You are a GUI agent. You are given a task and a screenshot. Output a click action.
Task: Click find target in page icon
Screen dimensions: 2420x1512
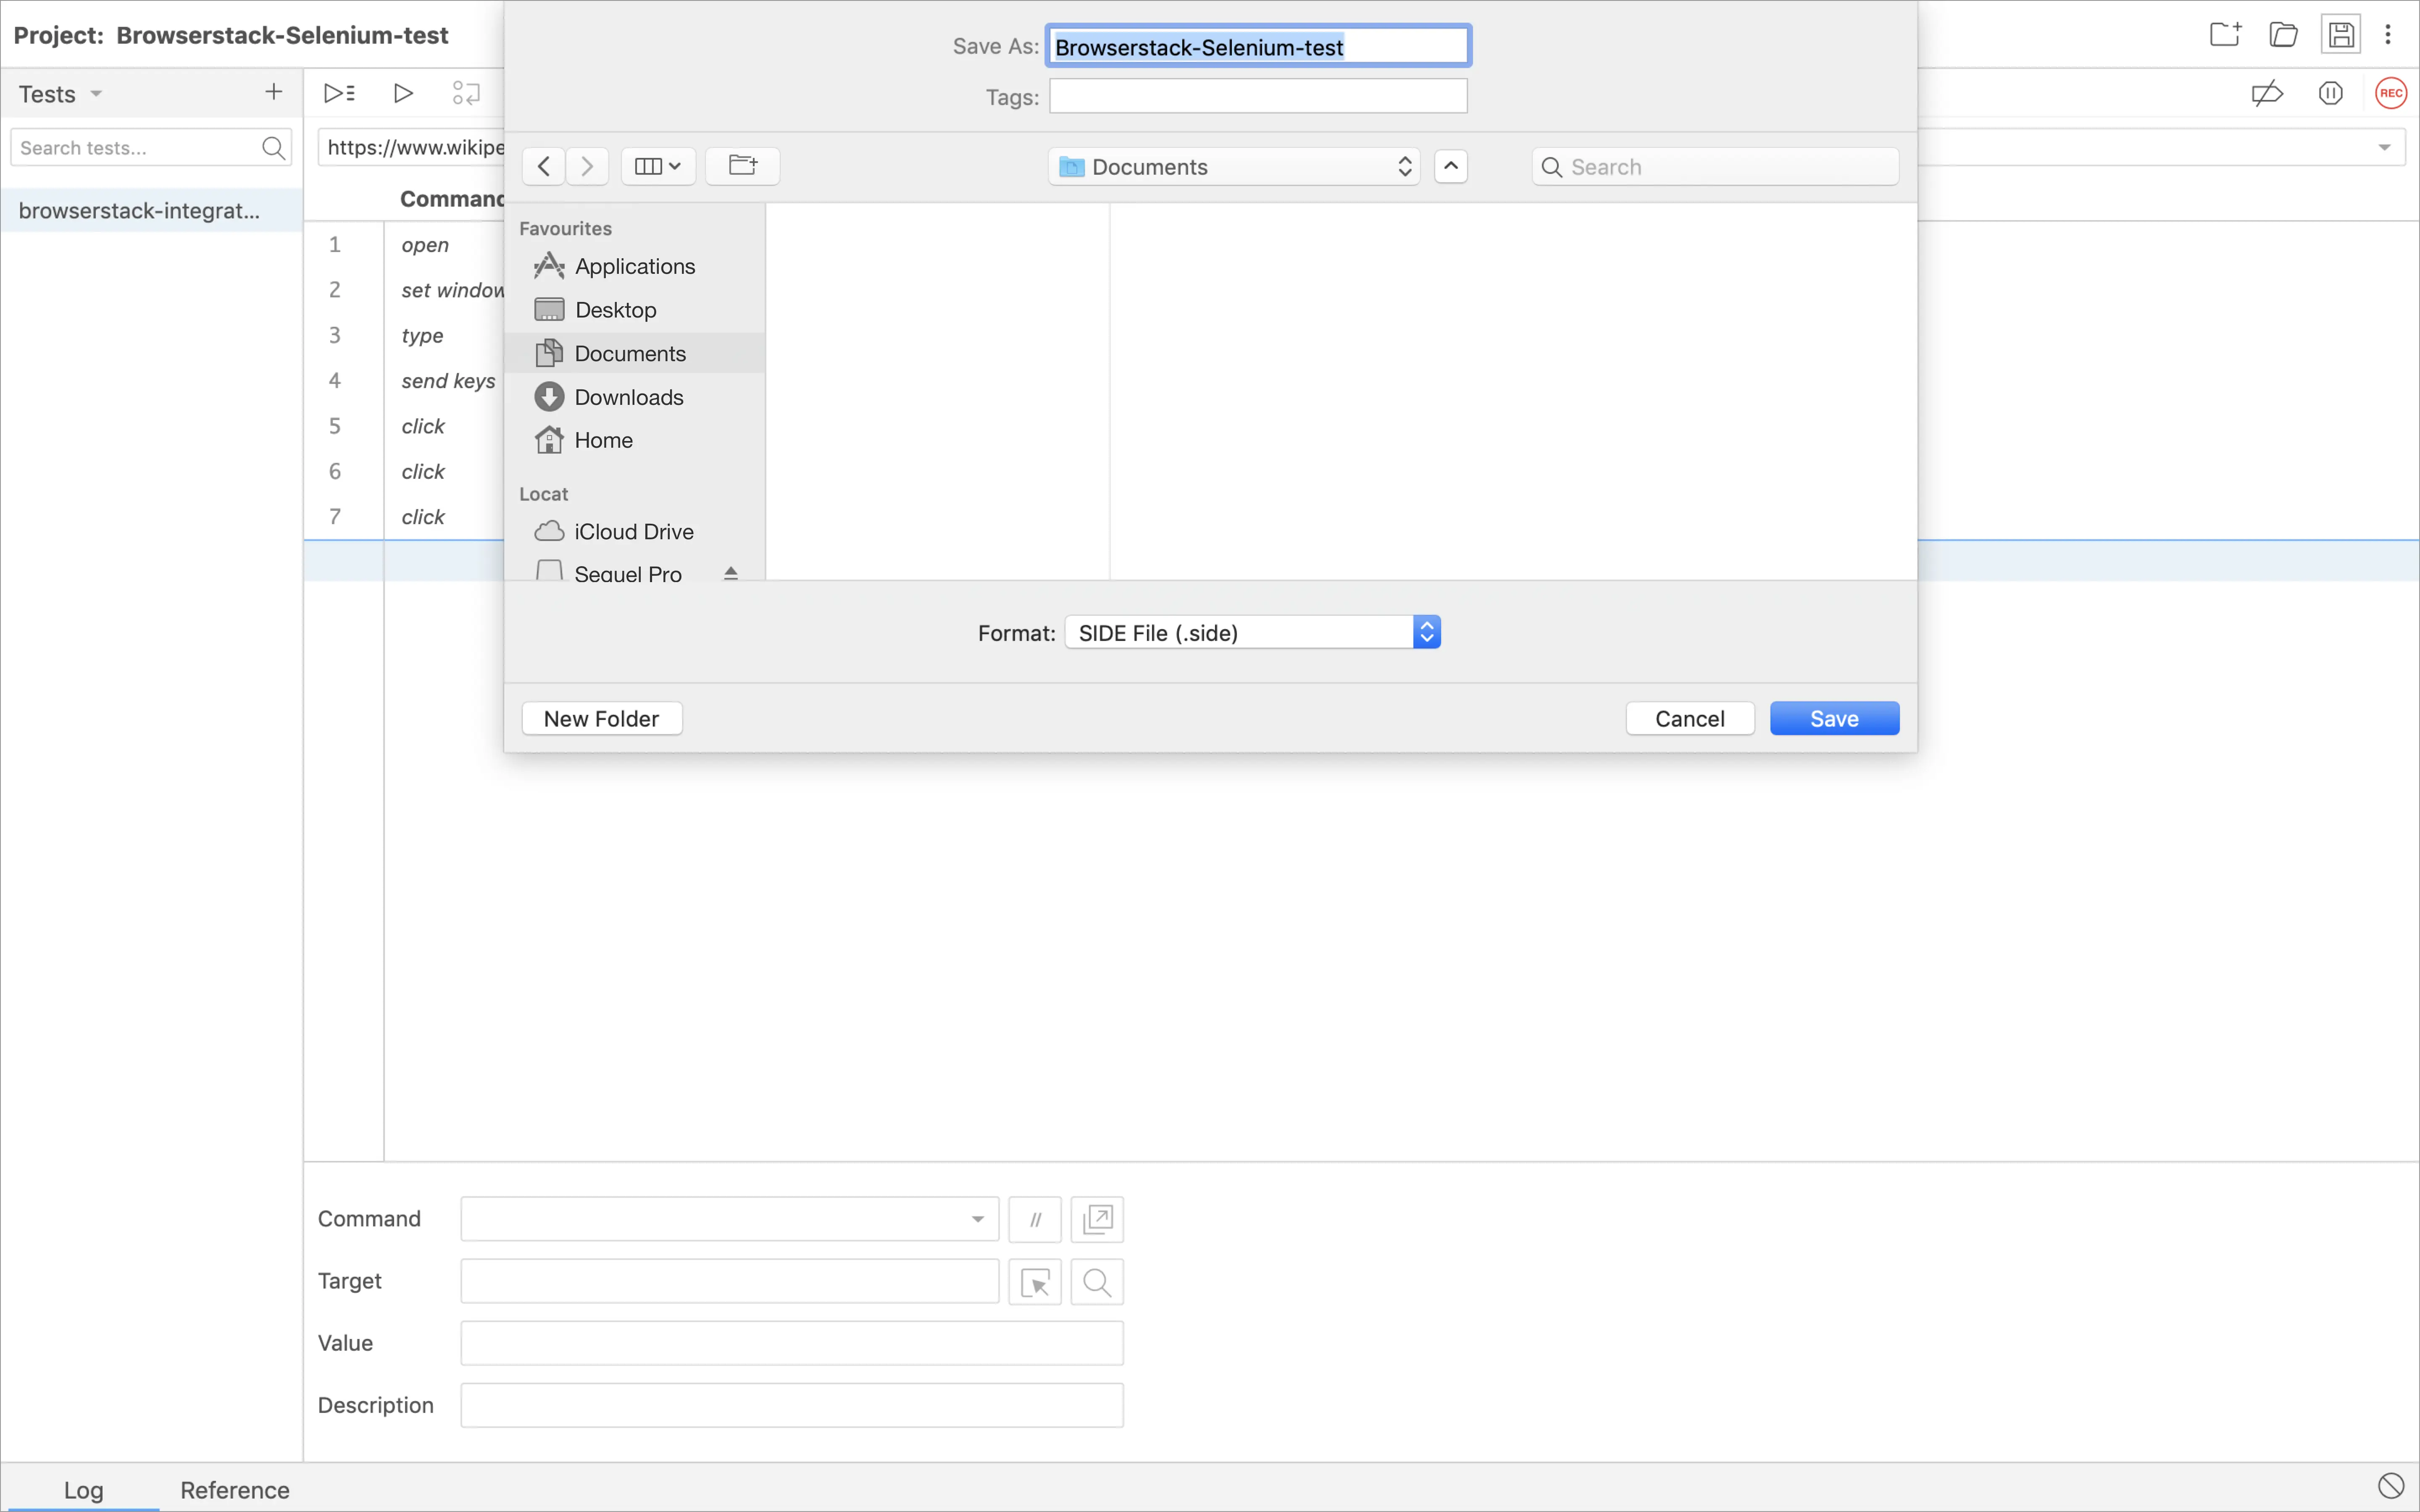click(1096, 1281)
